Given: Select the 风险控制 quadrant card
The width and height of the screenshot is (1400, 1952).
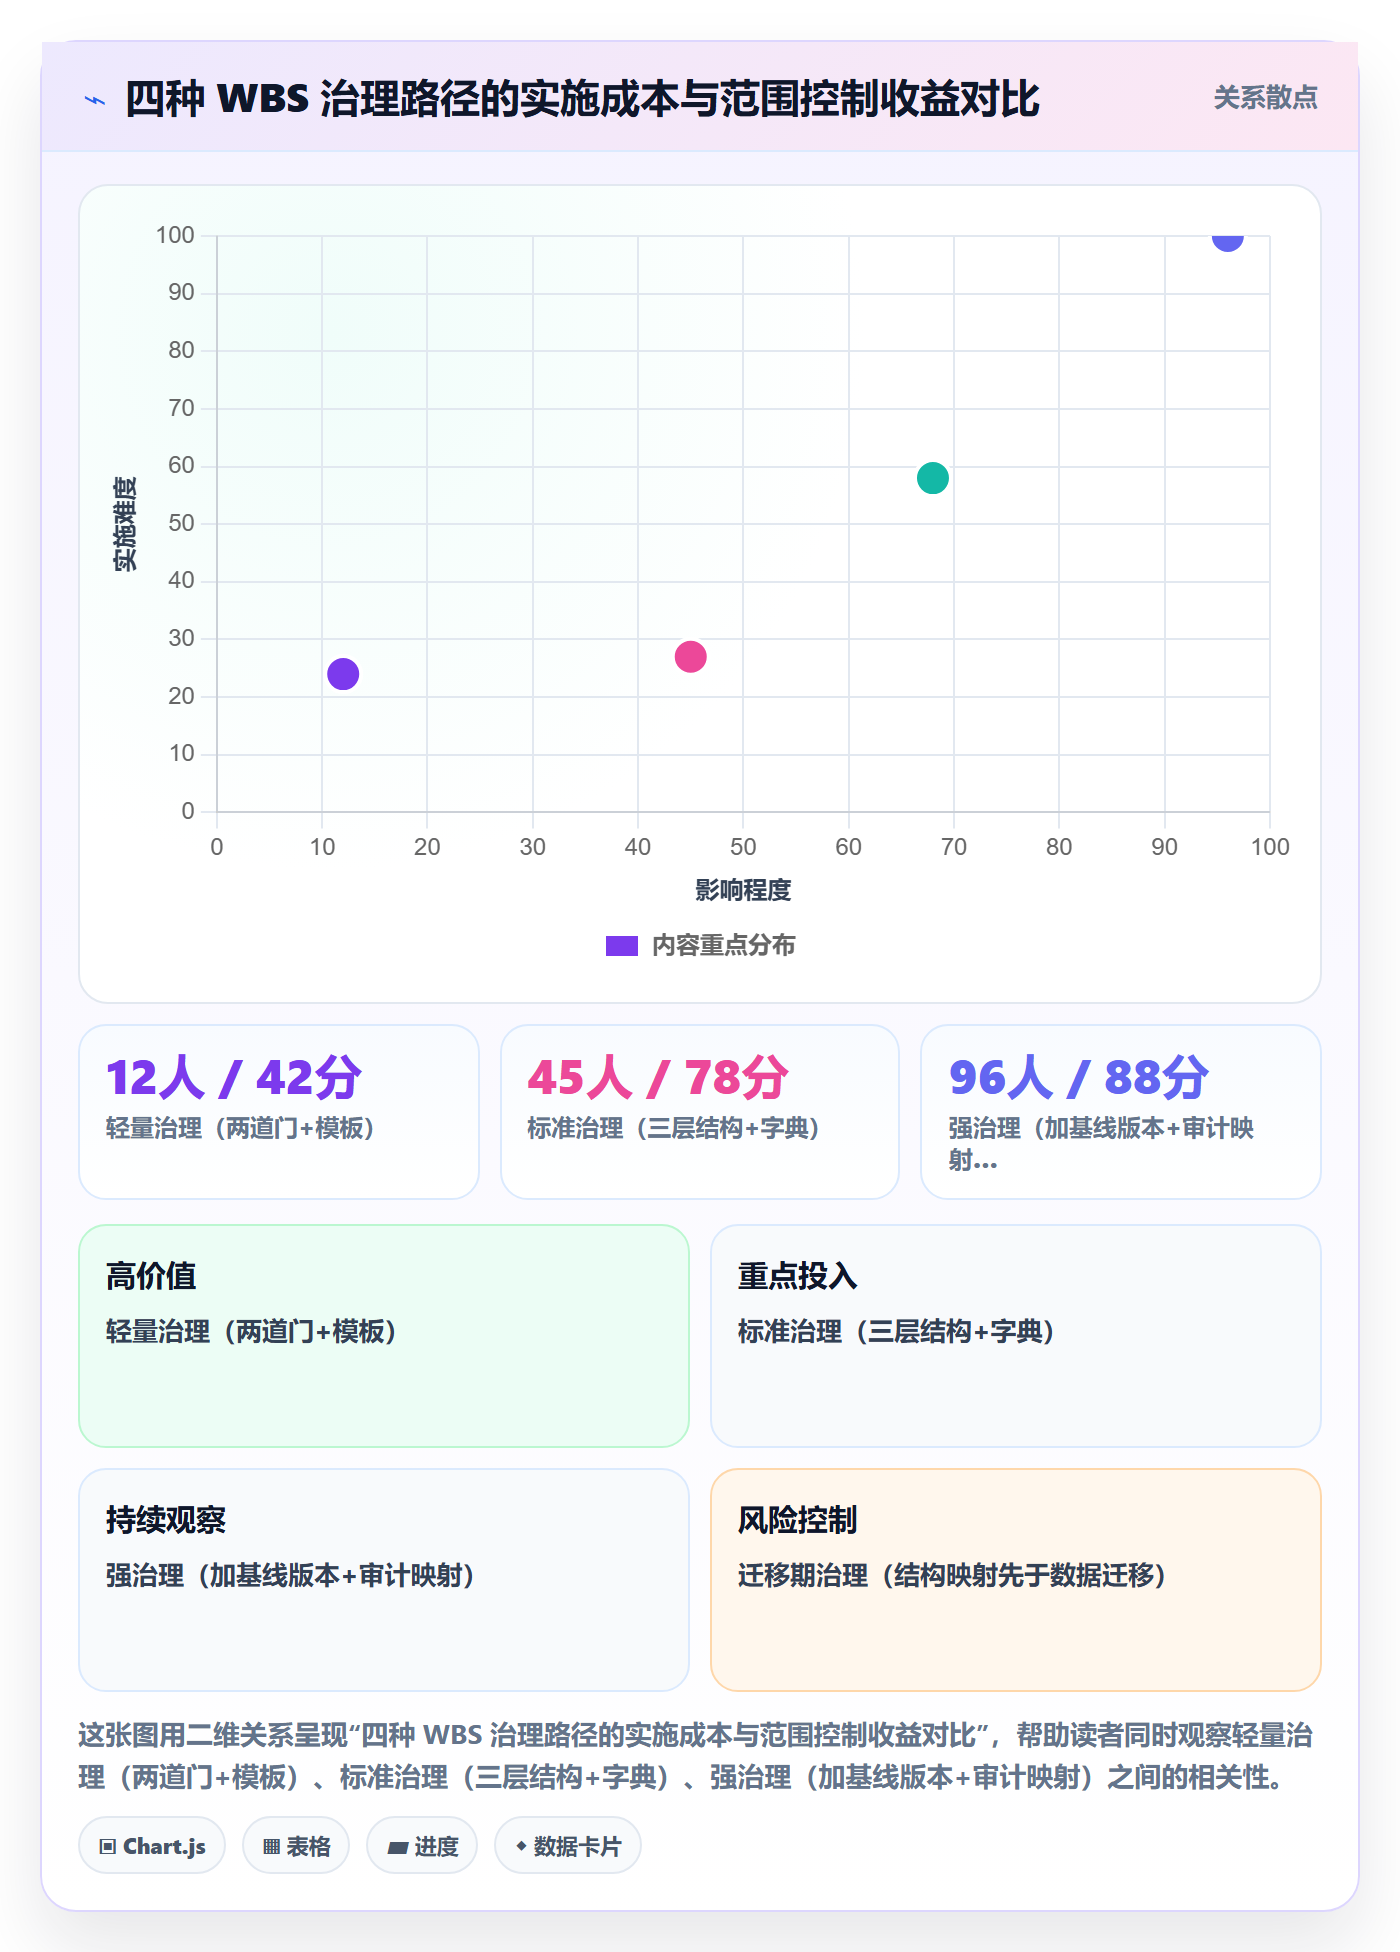Looking at the screenshot, I should point(1016,1580).
